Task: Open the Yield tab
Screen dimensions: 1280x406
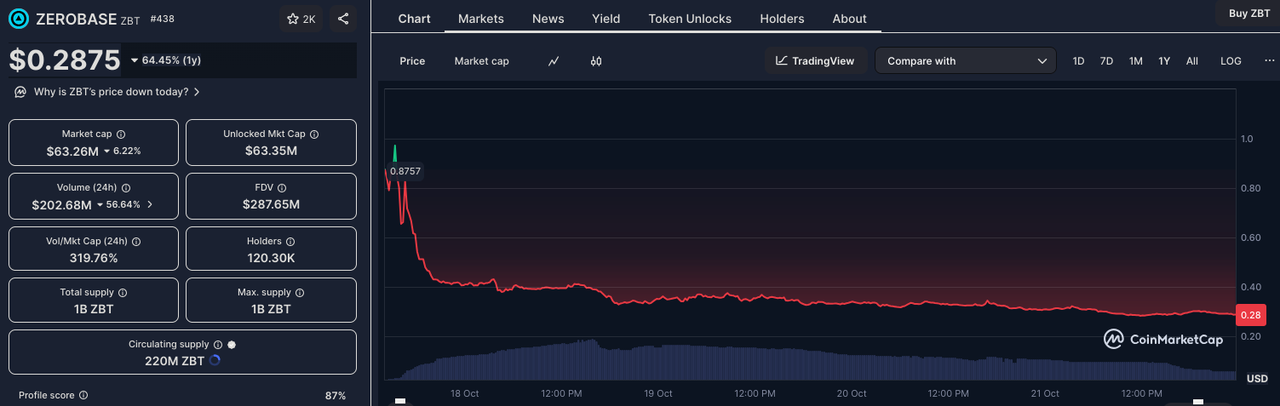Action: [606, 18]
